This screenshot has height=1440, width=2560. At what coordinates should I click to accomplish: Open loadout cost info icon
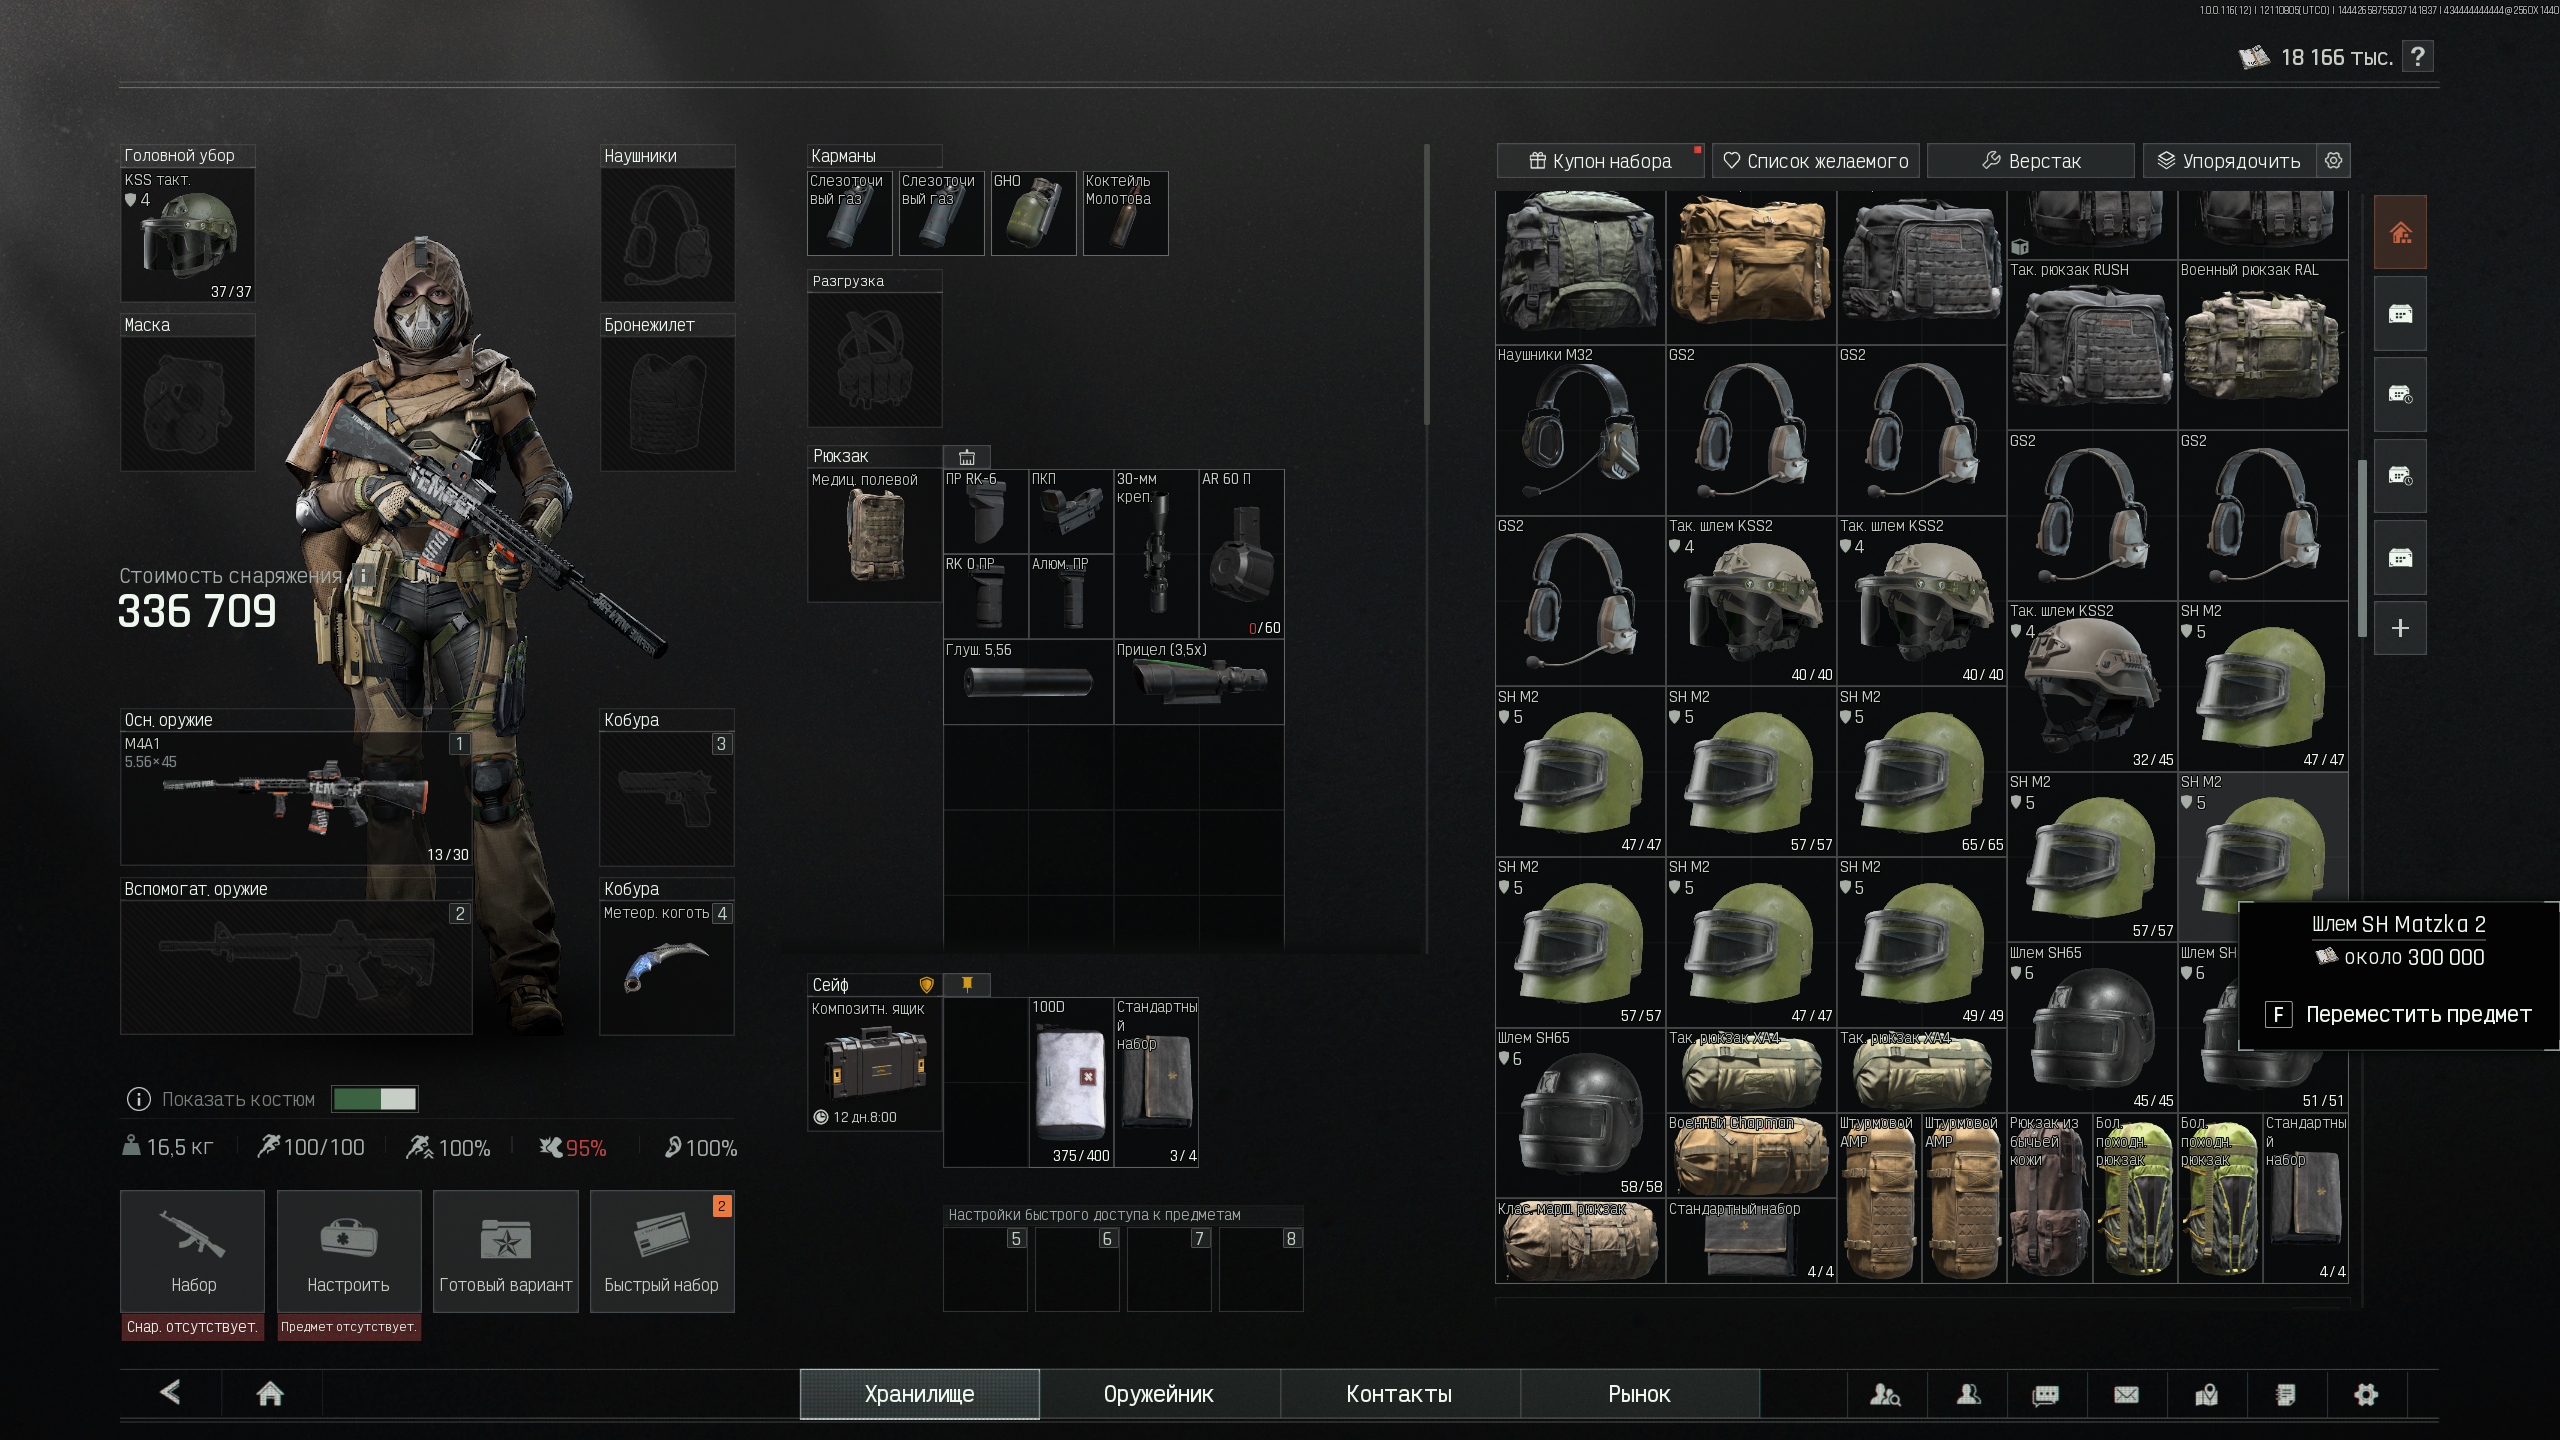[363, 576]
